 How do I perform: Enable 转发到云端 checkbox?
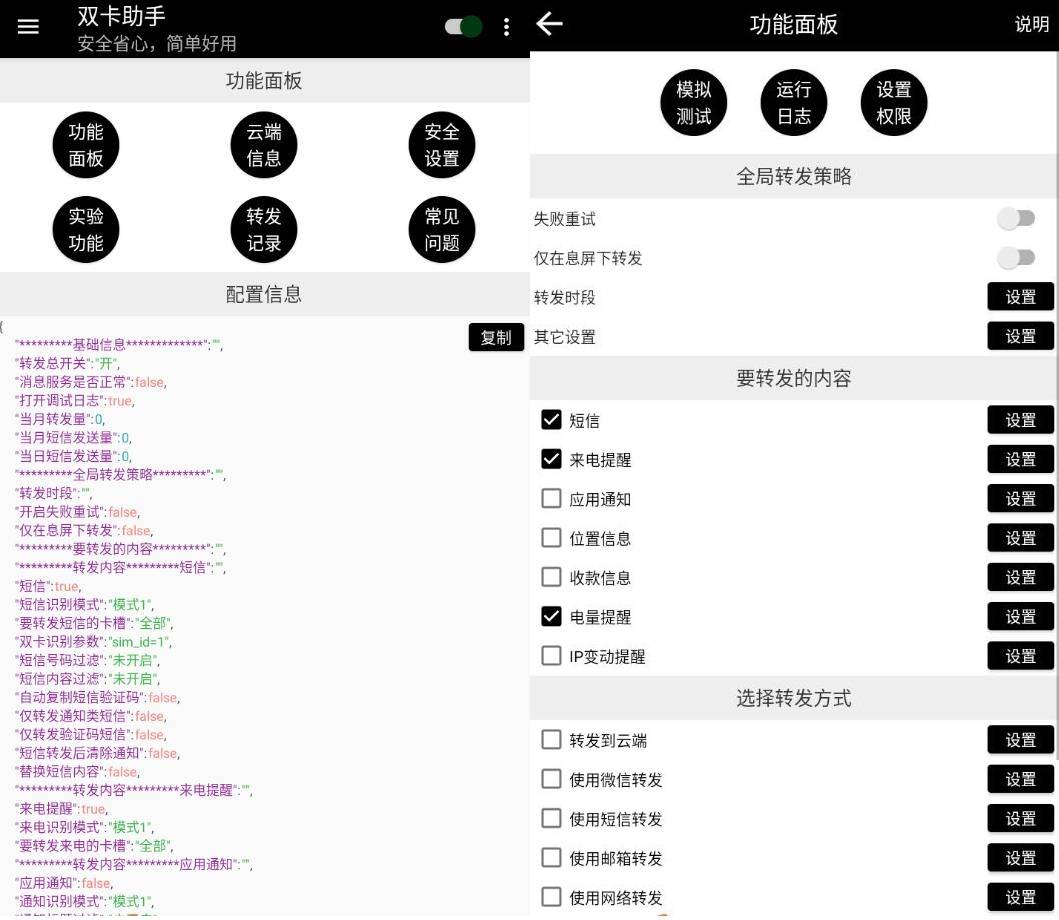point(551,740)
